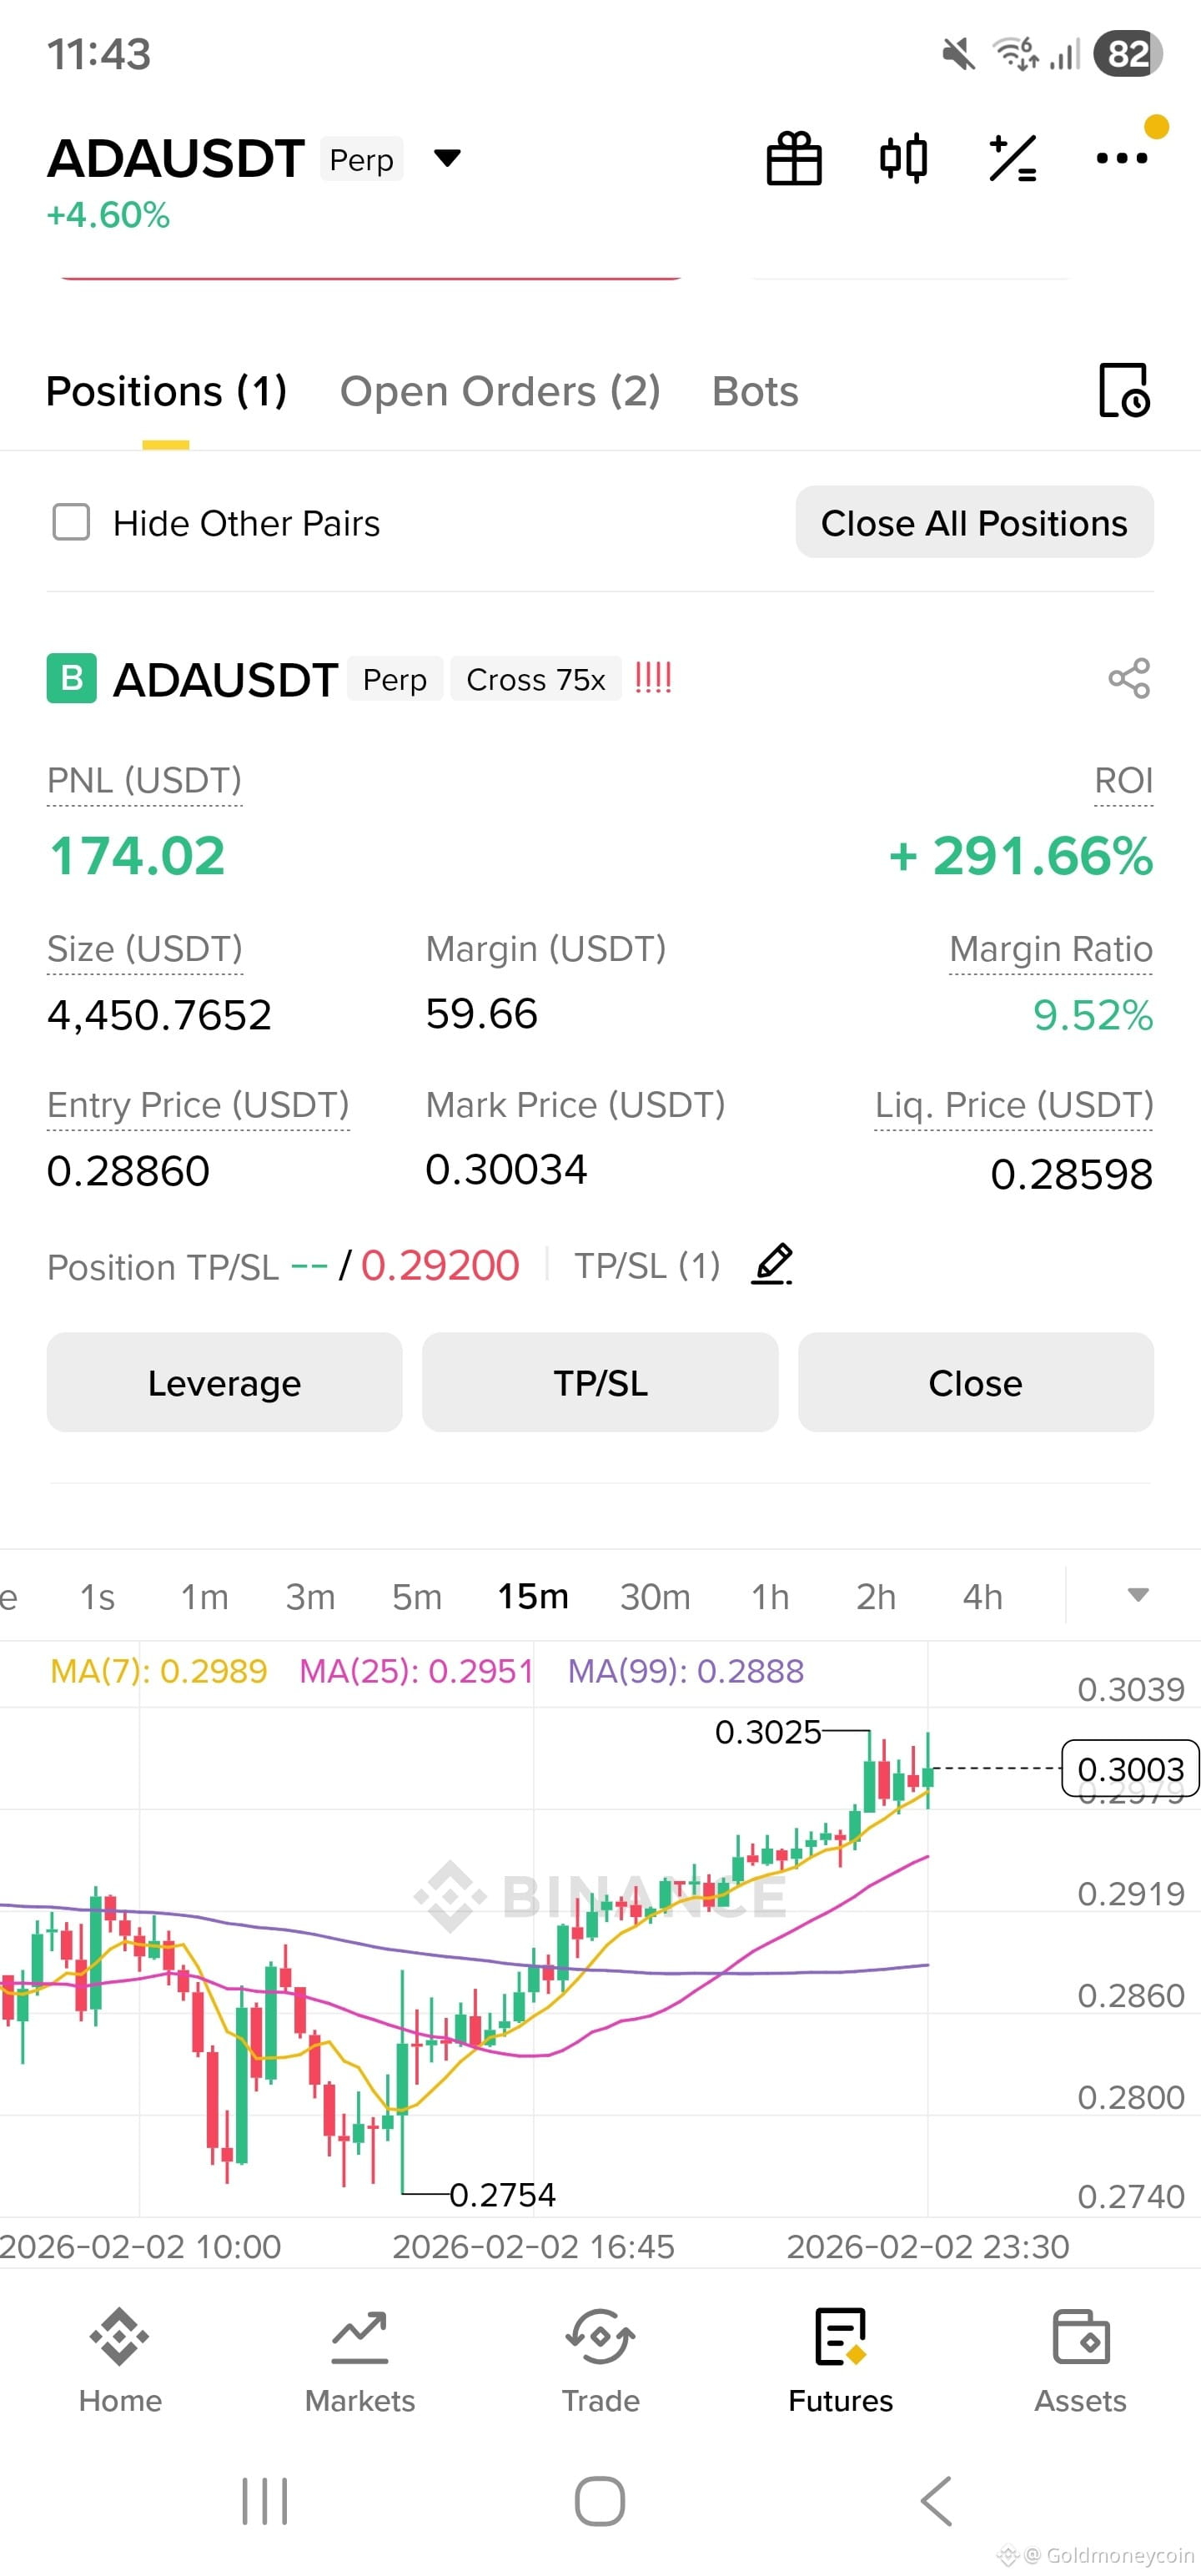1201x2576 pixels.
Task: Tap the Margin Ratio label
Action: (1051, 949)
